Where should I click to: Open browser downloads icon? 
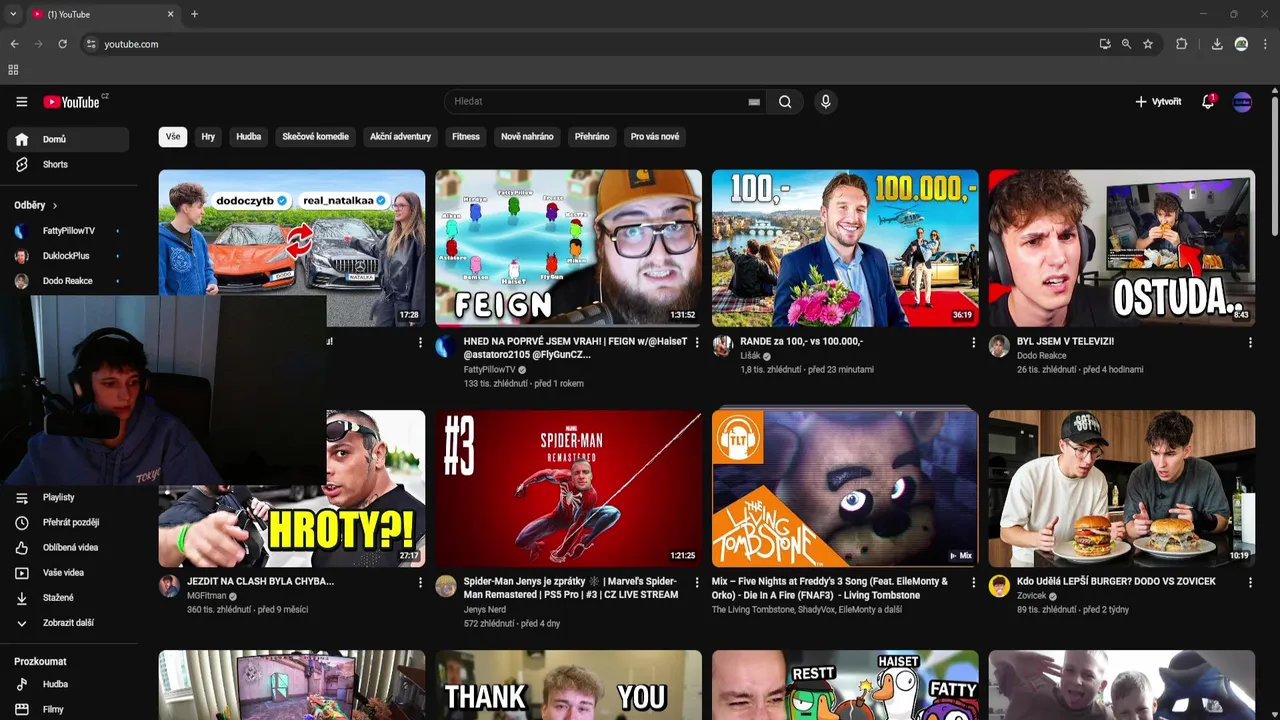click(1217, 44)
